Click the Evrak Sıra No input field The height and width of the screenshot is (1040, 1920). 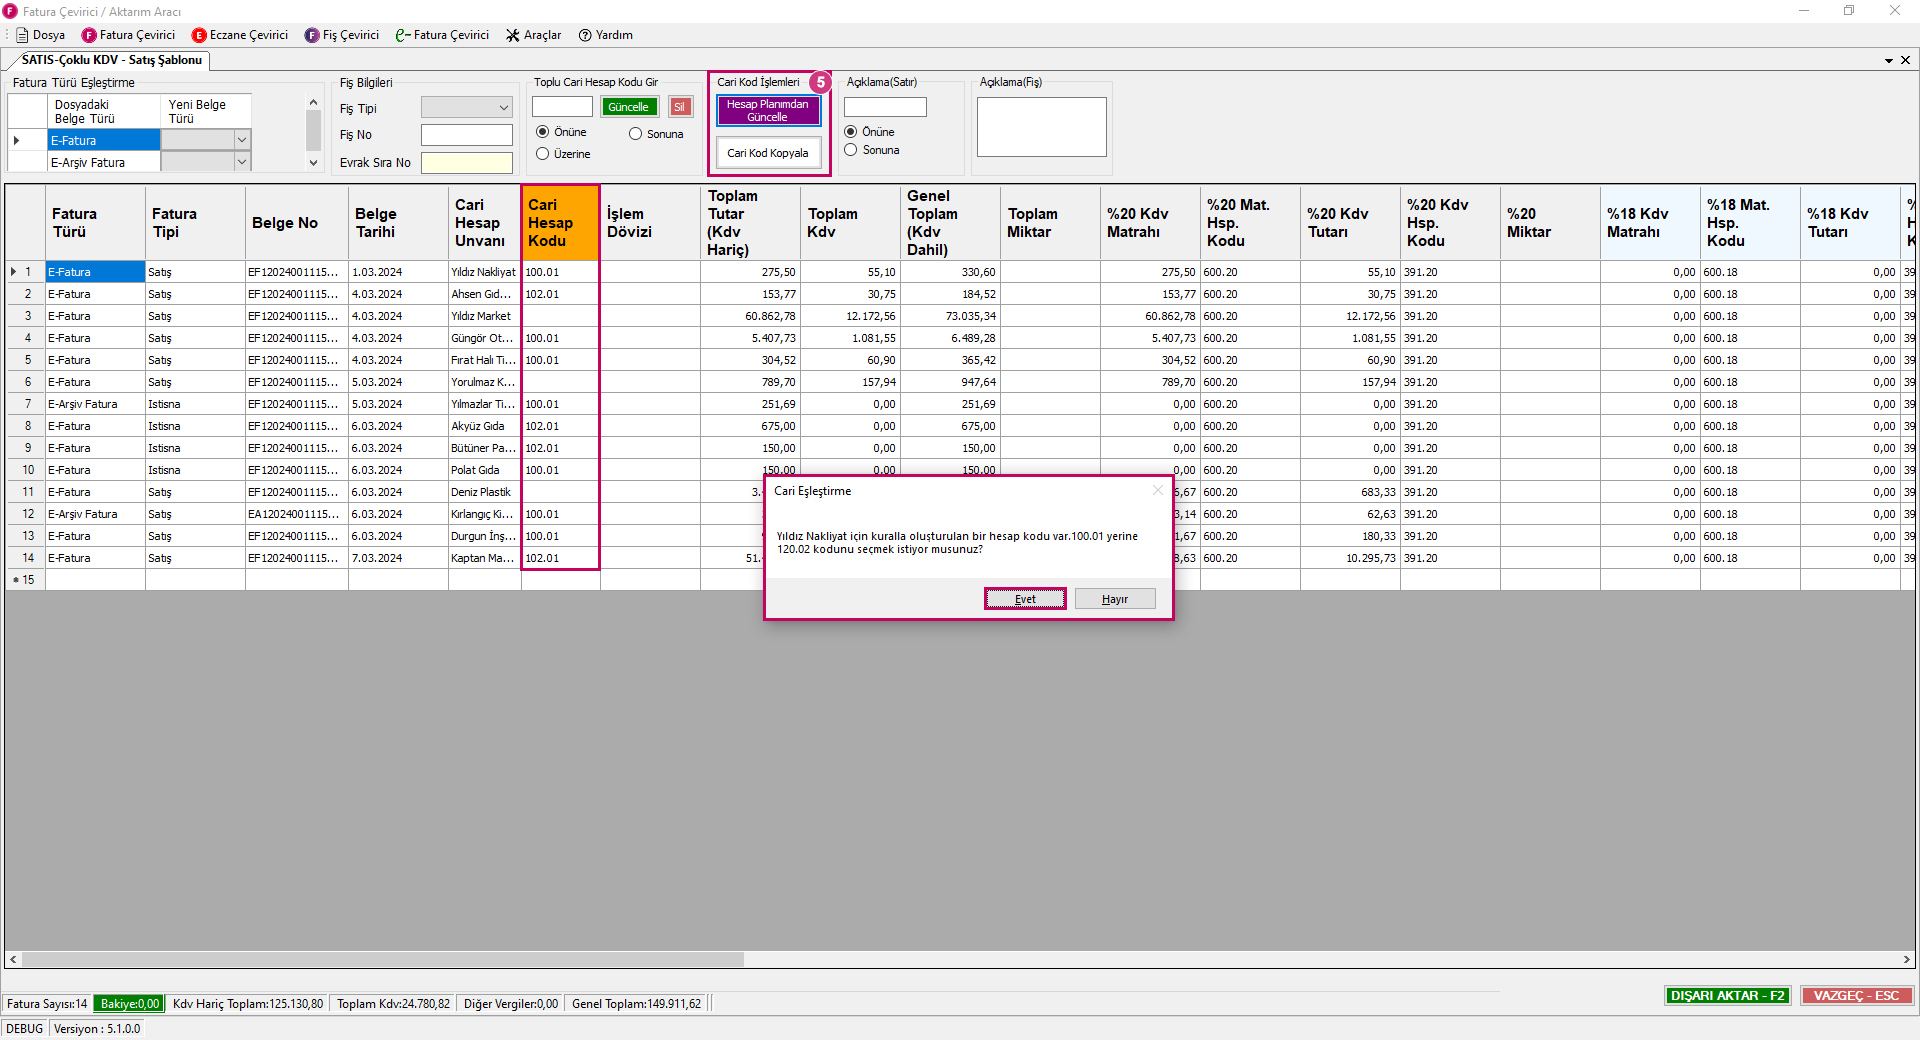click(x=466, y=163)
